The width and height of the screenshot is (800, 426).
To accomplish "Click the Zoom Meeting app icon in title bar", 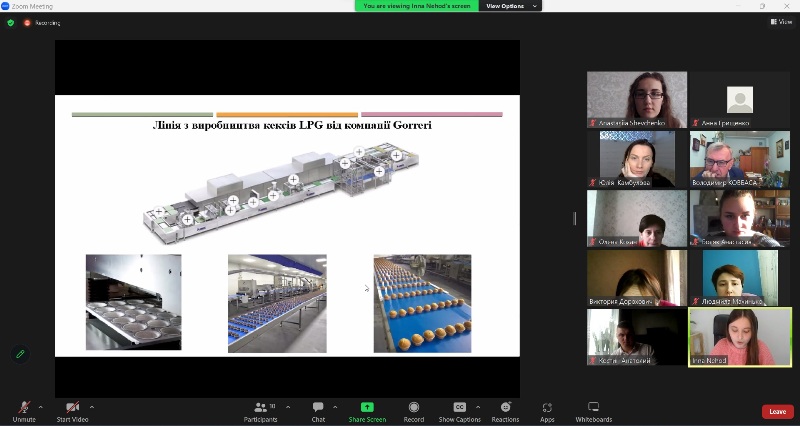I will click(5, 6).
